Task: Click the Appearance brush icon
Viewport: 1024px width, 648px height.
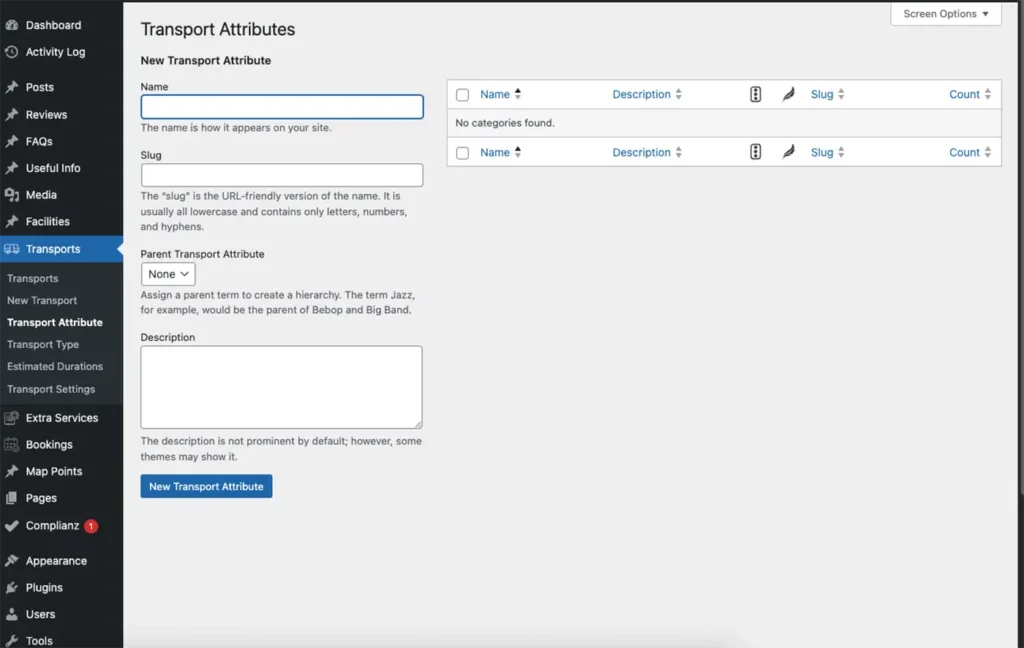Action: point(12,561)
